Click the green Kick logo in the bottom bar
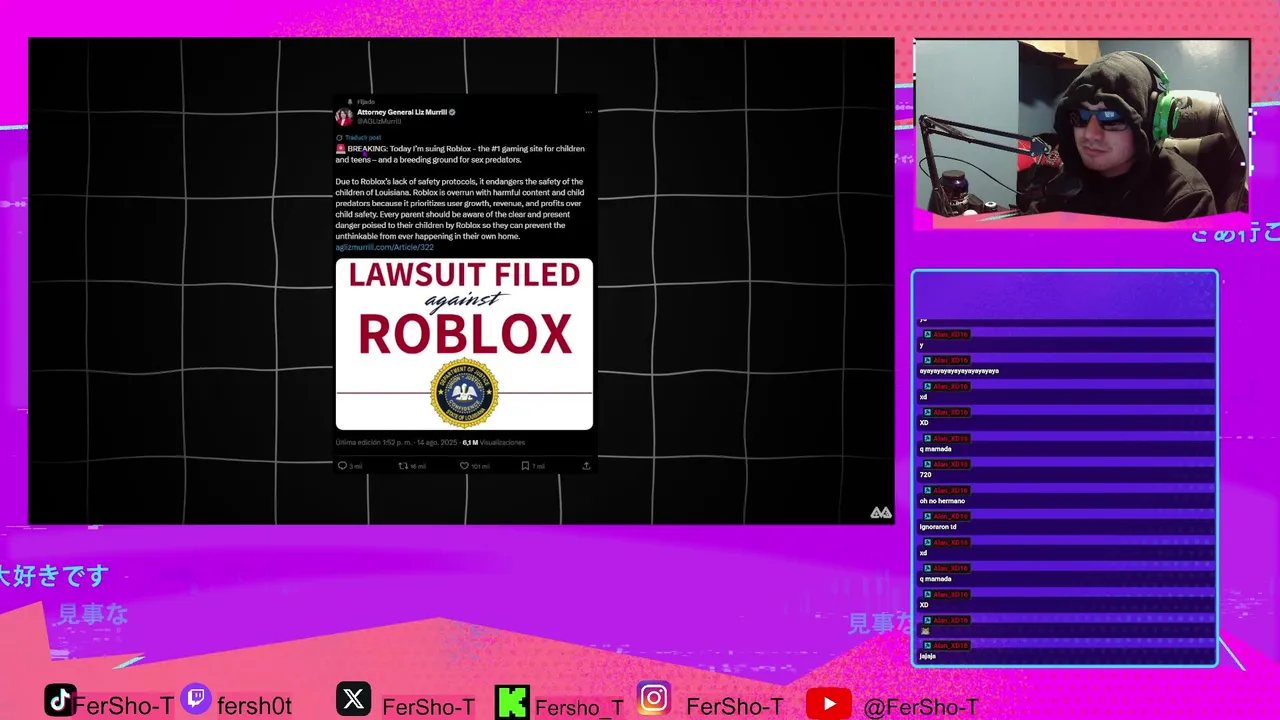 [x=512, y=702]
